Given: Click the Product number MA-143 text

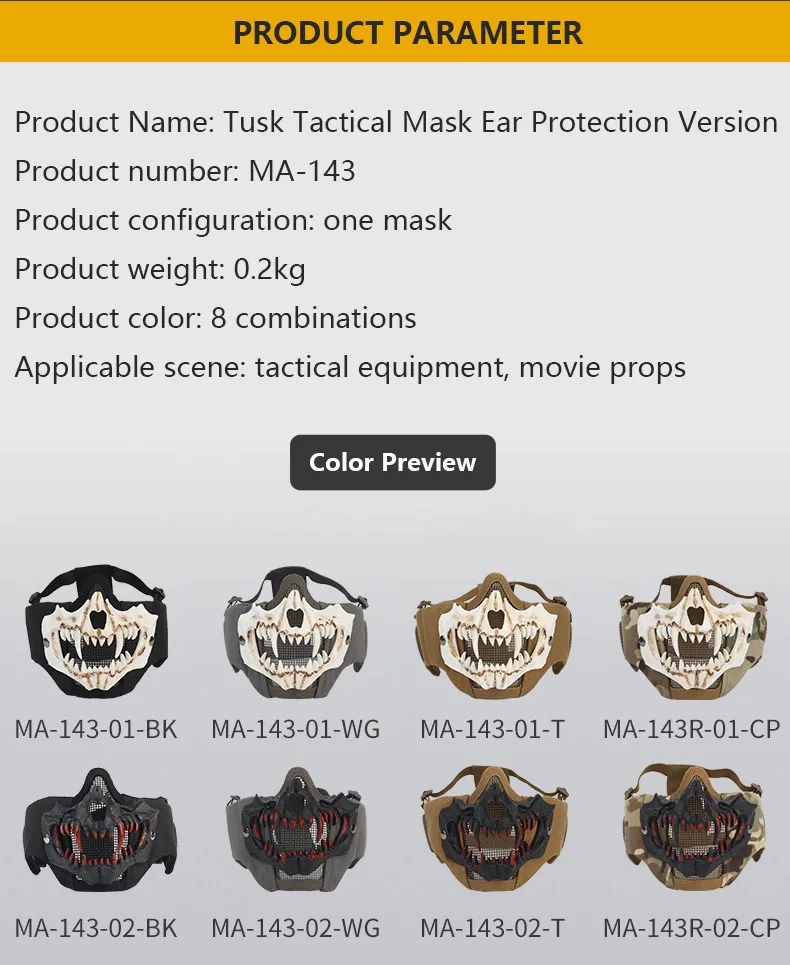Looking at the screenshot, I should click(x=185, y=171).
